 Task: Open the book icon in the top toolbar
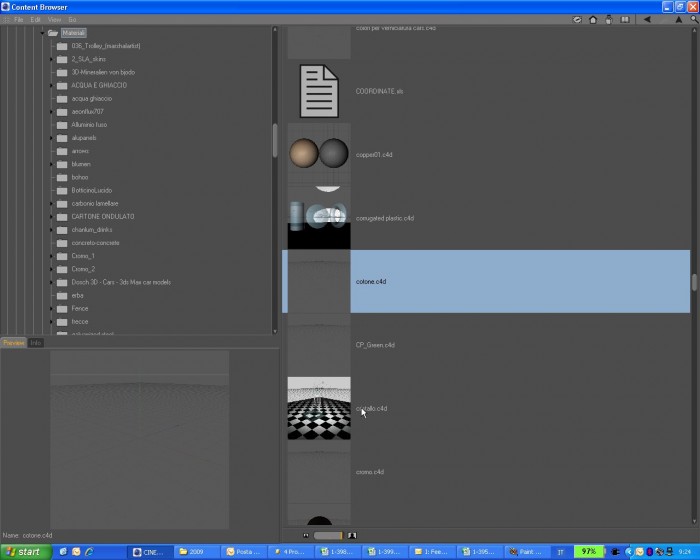(625, 20)
